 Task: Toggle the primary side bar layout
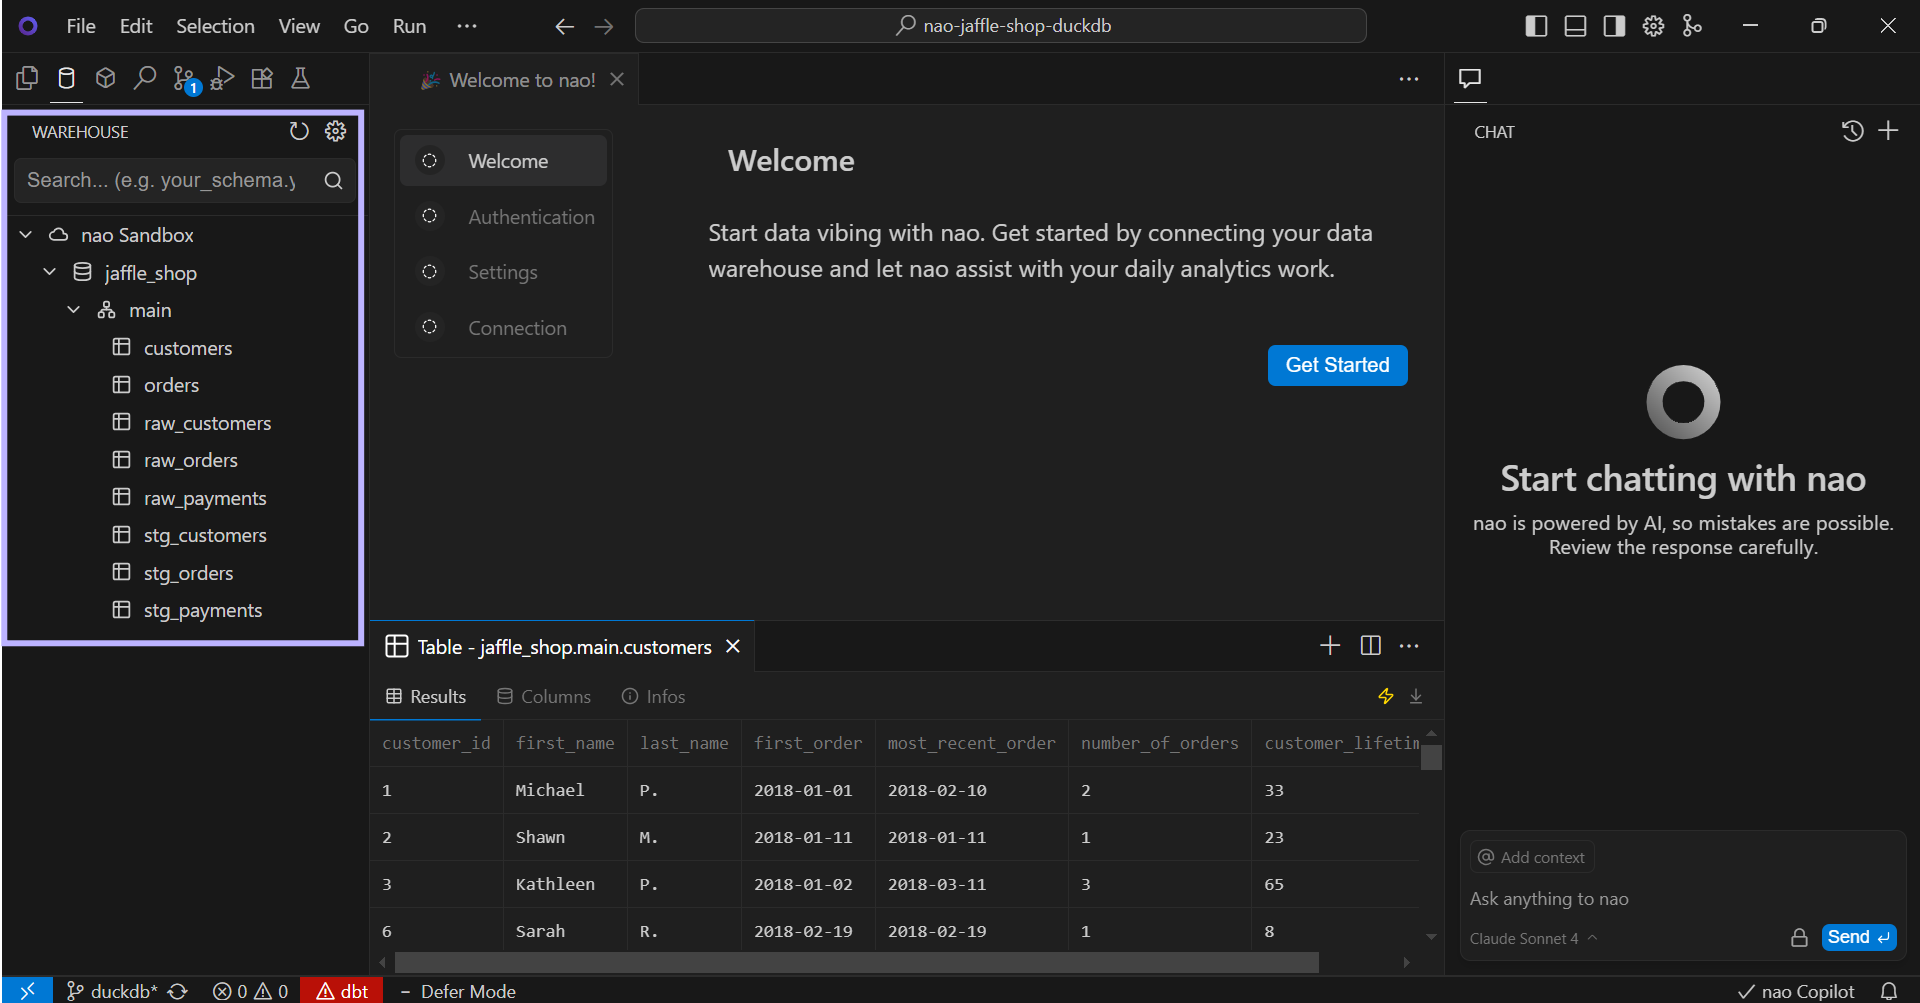1537,26
